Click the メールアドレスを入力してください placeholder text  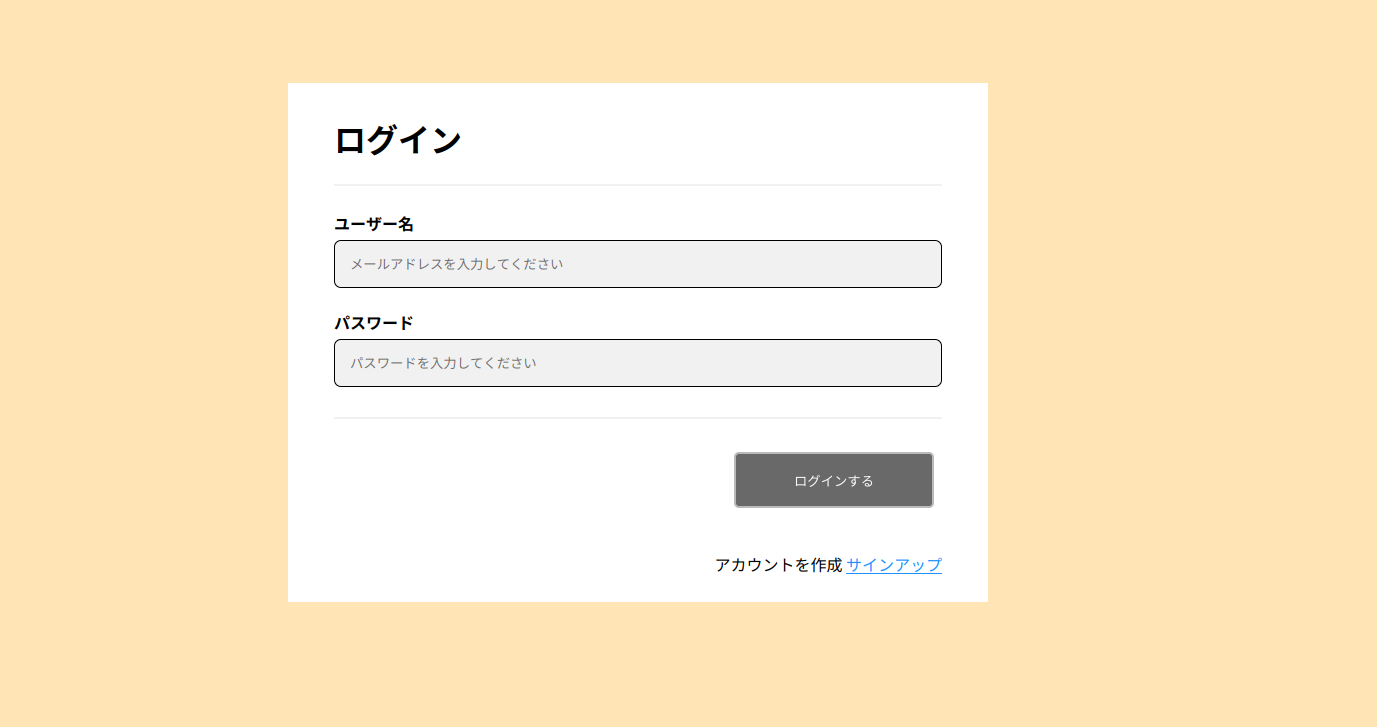[x=457, y=264]
